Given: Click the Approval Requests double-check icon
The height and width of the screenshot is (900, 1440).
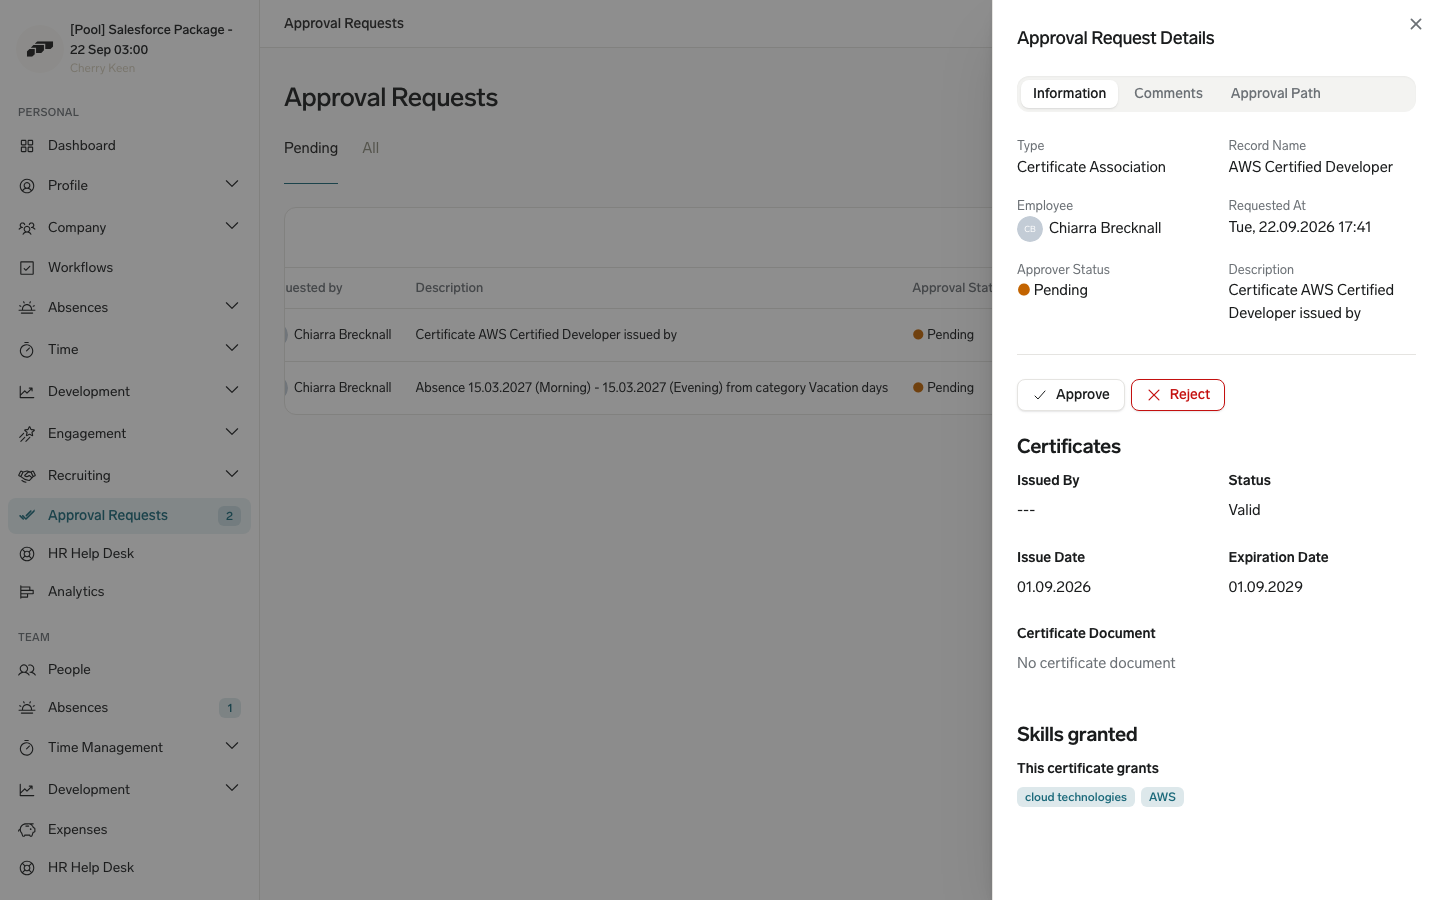Looking at the screenshot, I should point(27,516).
